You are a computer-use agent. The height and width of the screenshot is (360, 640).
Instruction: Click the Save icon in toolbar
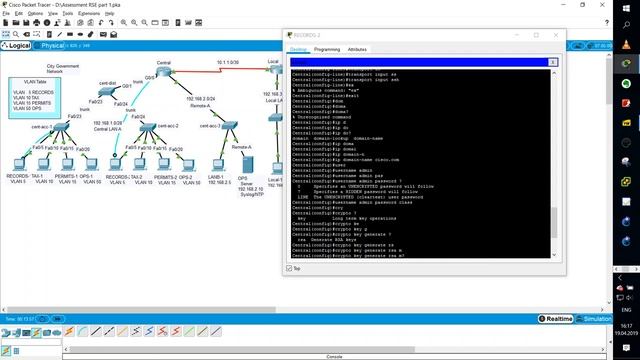tap(26, 23)
